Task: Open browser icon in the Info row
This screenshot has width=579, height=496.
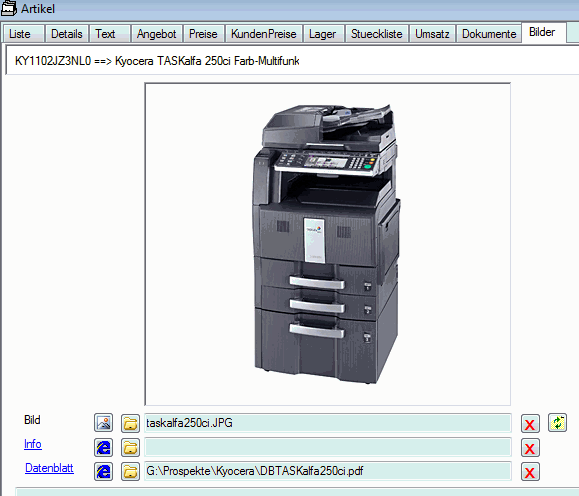Action: [103, 448]
